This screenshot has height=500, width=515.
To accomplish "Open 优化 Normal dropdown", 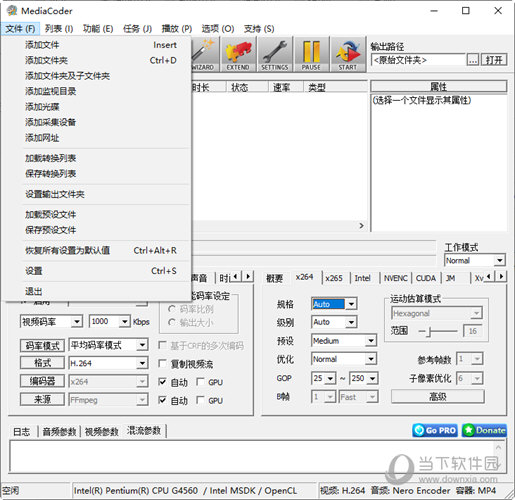I will click(x=370, y=359).
